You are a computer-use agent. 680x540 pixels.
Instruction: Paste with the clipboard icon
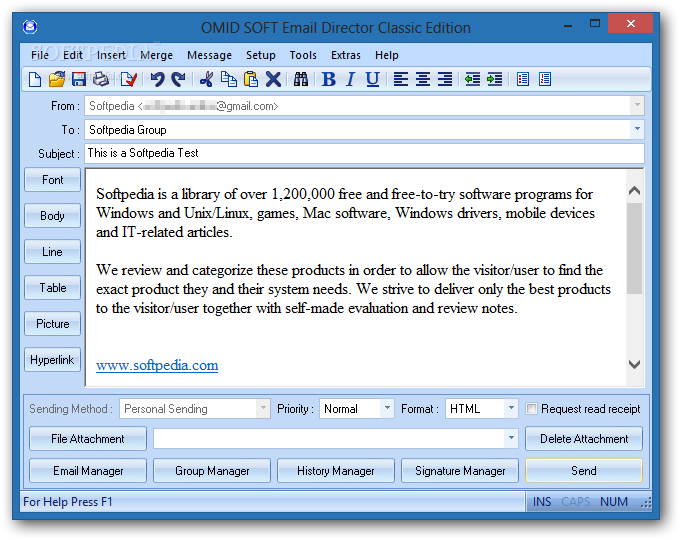click(251, 79)
